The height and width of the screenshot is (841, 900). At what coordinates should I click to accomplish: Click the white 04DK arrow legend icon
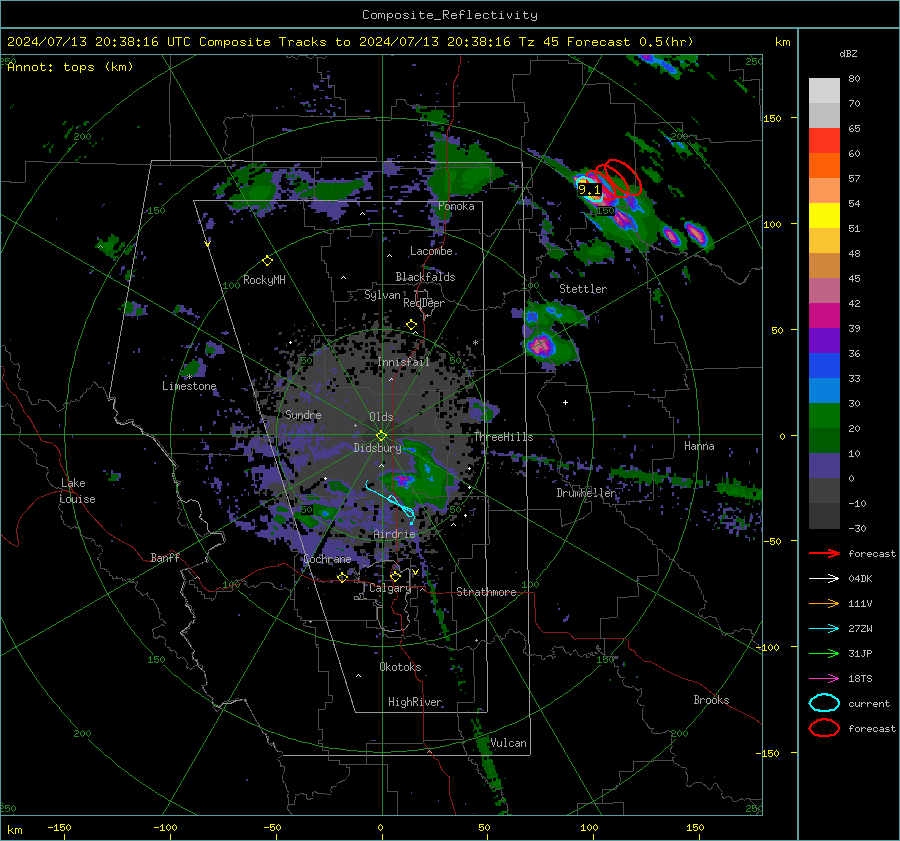tap(824, 579)
